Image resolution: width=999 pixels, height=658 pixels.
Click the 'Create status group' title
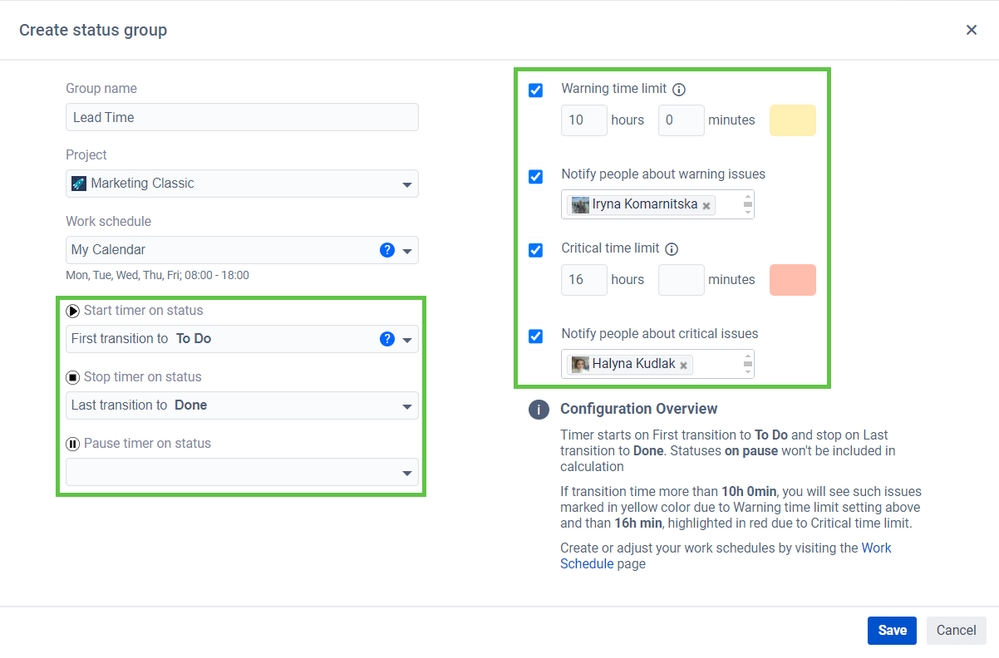(93, 30)
